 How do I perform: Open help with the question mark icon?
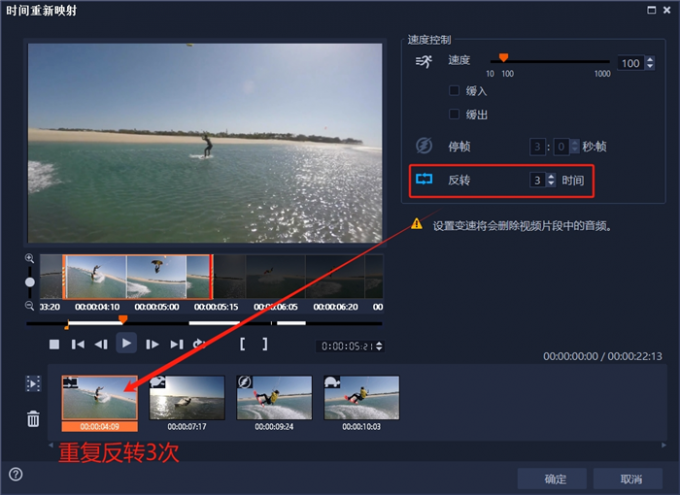point(16,474)
